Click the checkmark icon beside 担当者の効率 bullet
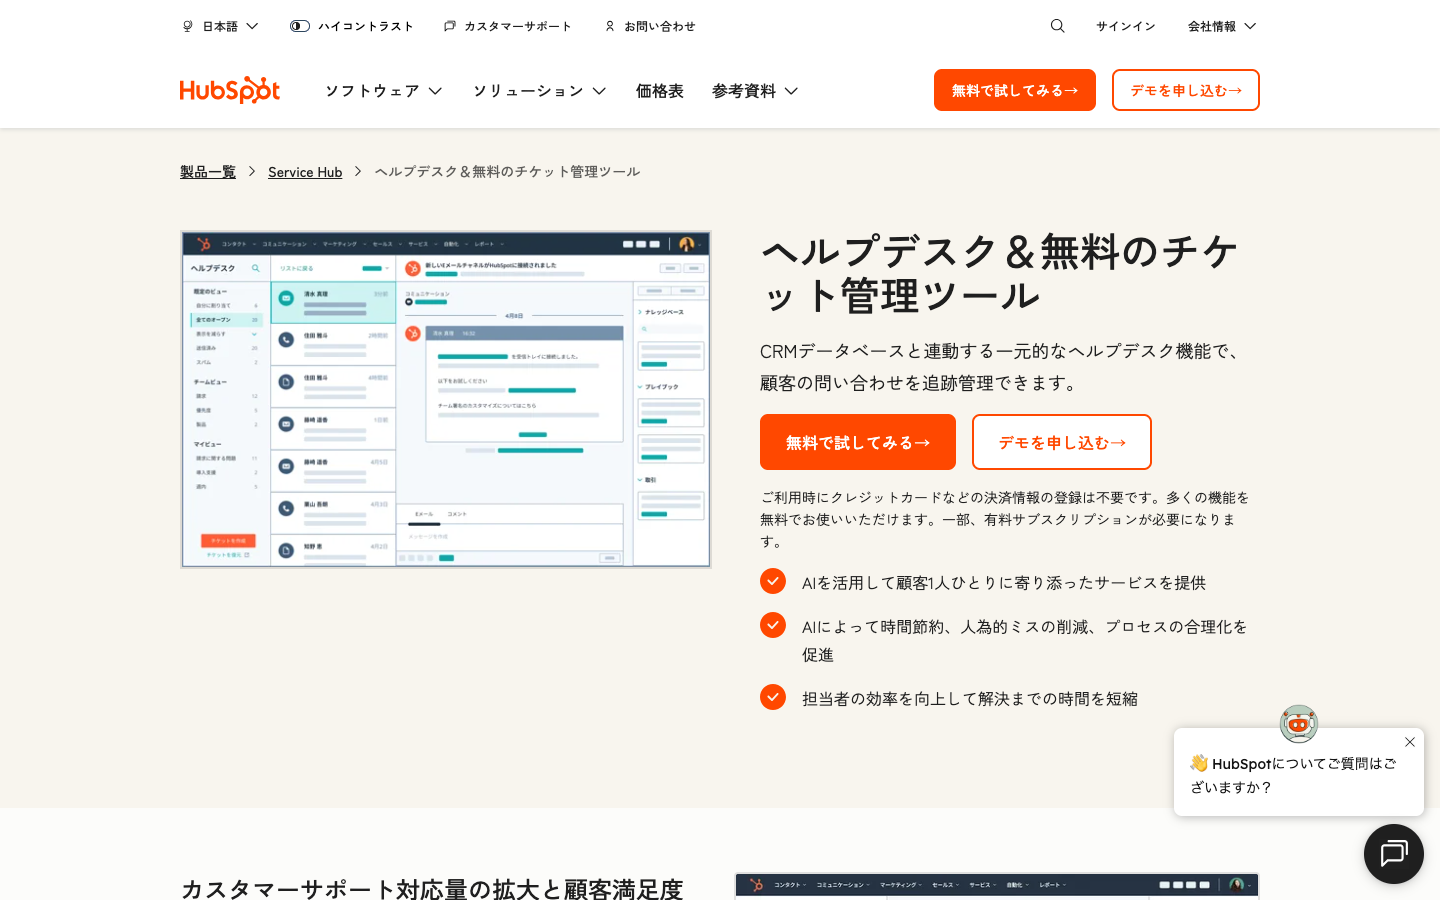This screenshot has width=1440, height=900. tap(773, 697)
